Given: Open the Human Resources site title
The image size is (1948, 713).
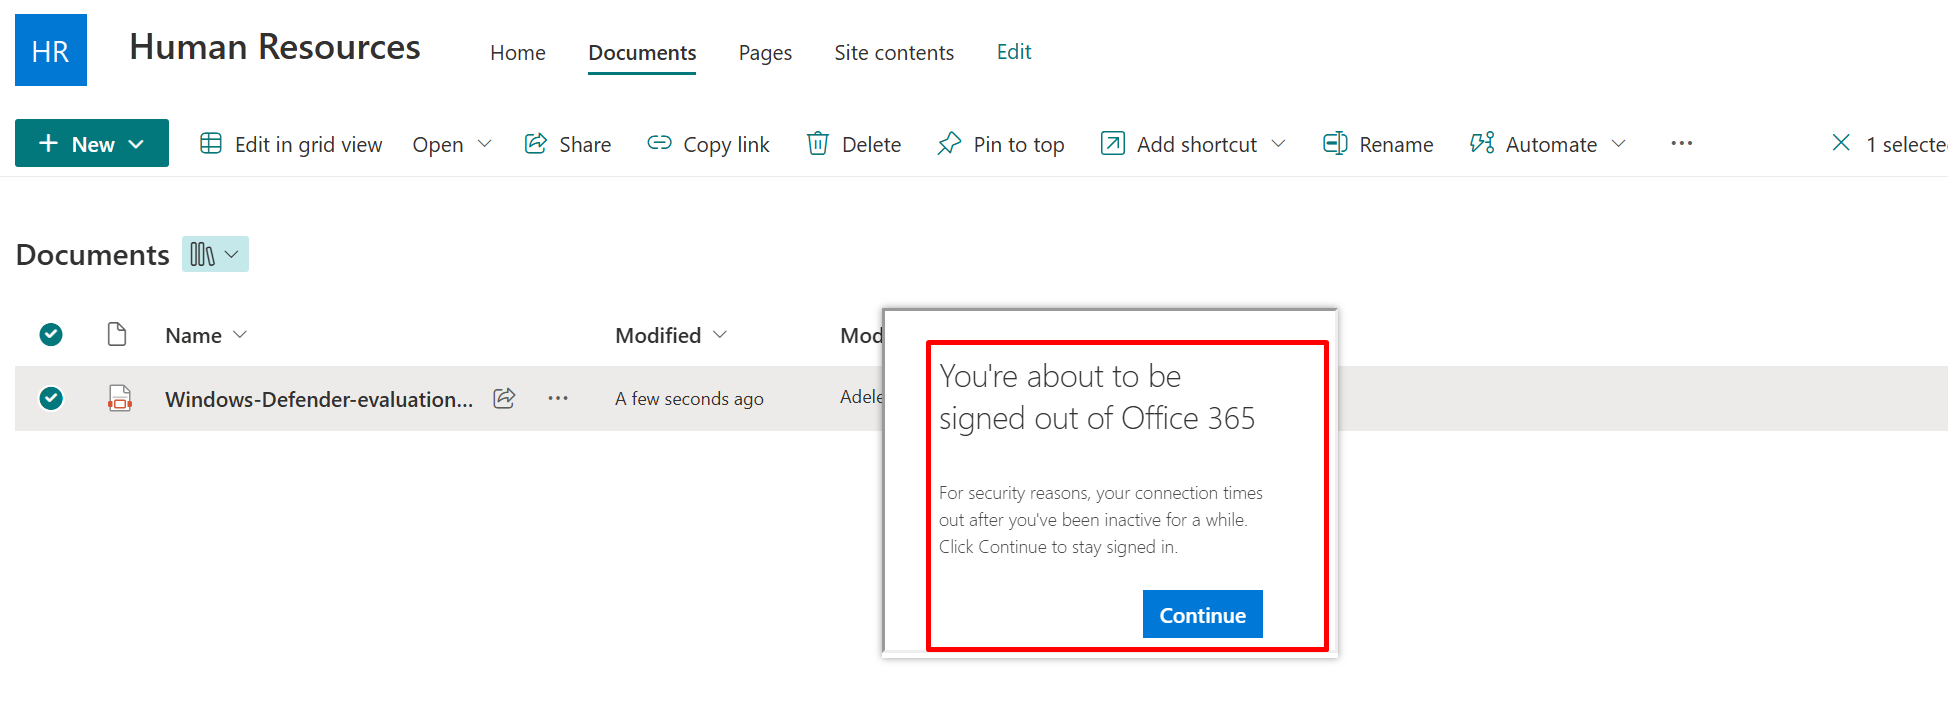Looking at the screenshot, I should click(275, 47).
